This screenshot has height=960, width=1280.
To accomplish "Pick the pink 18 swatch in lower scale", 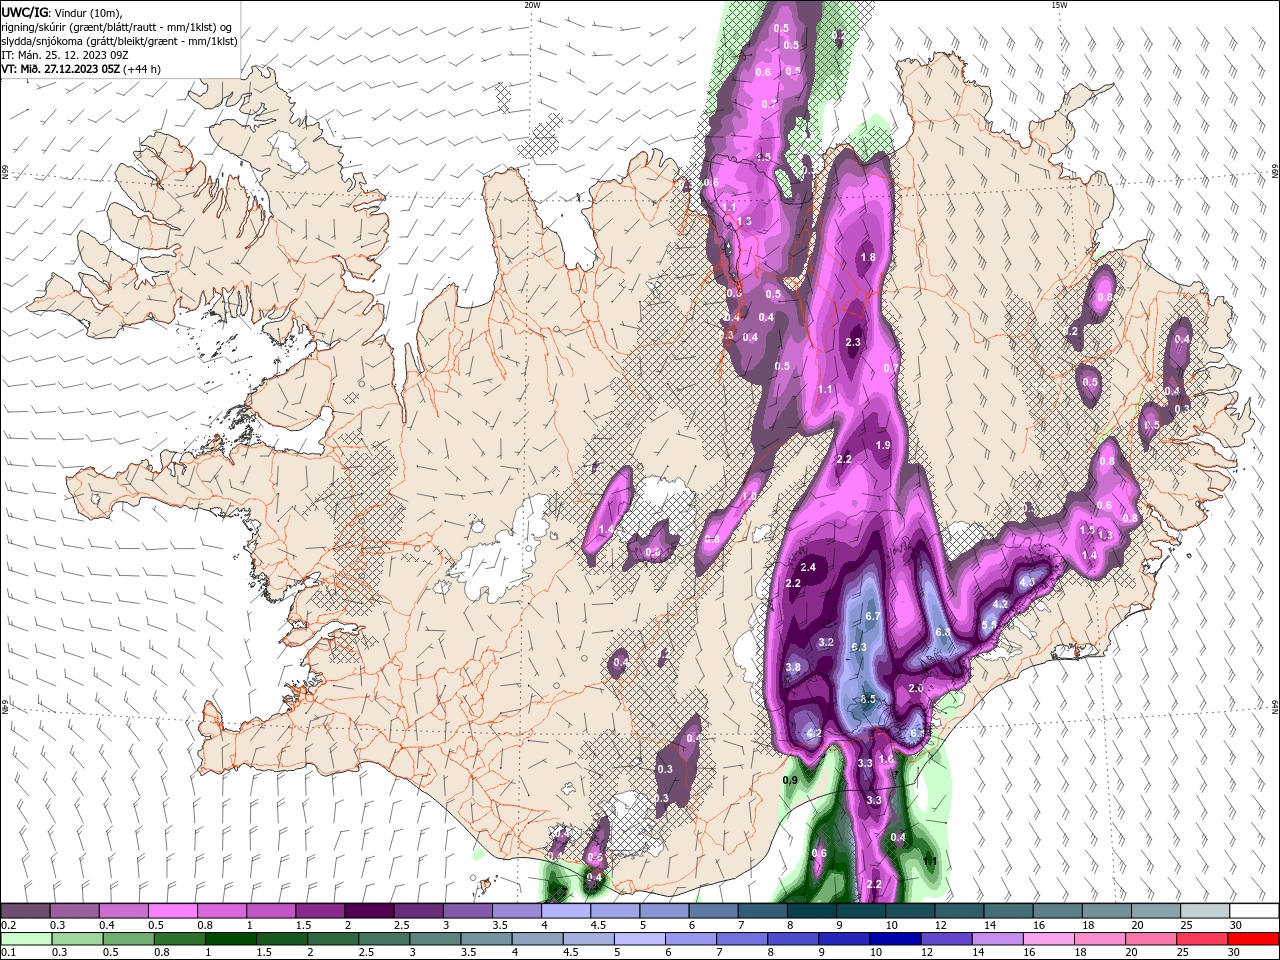I will [x=1099, y=939].
